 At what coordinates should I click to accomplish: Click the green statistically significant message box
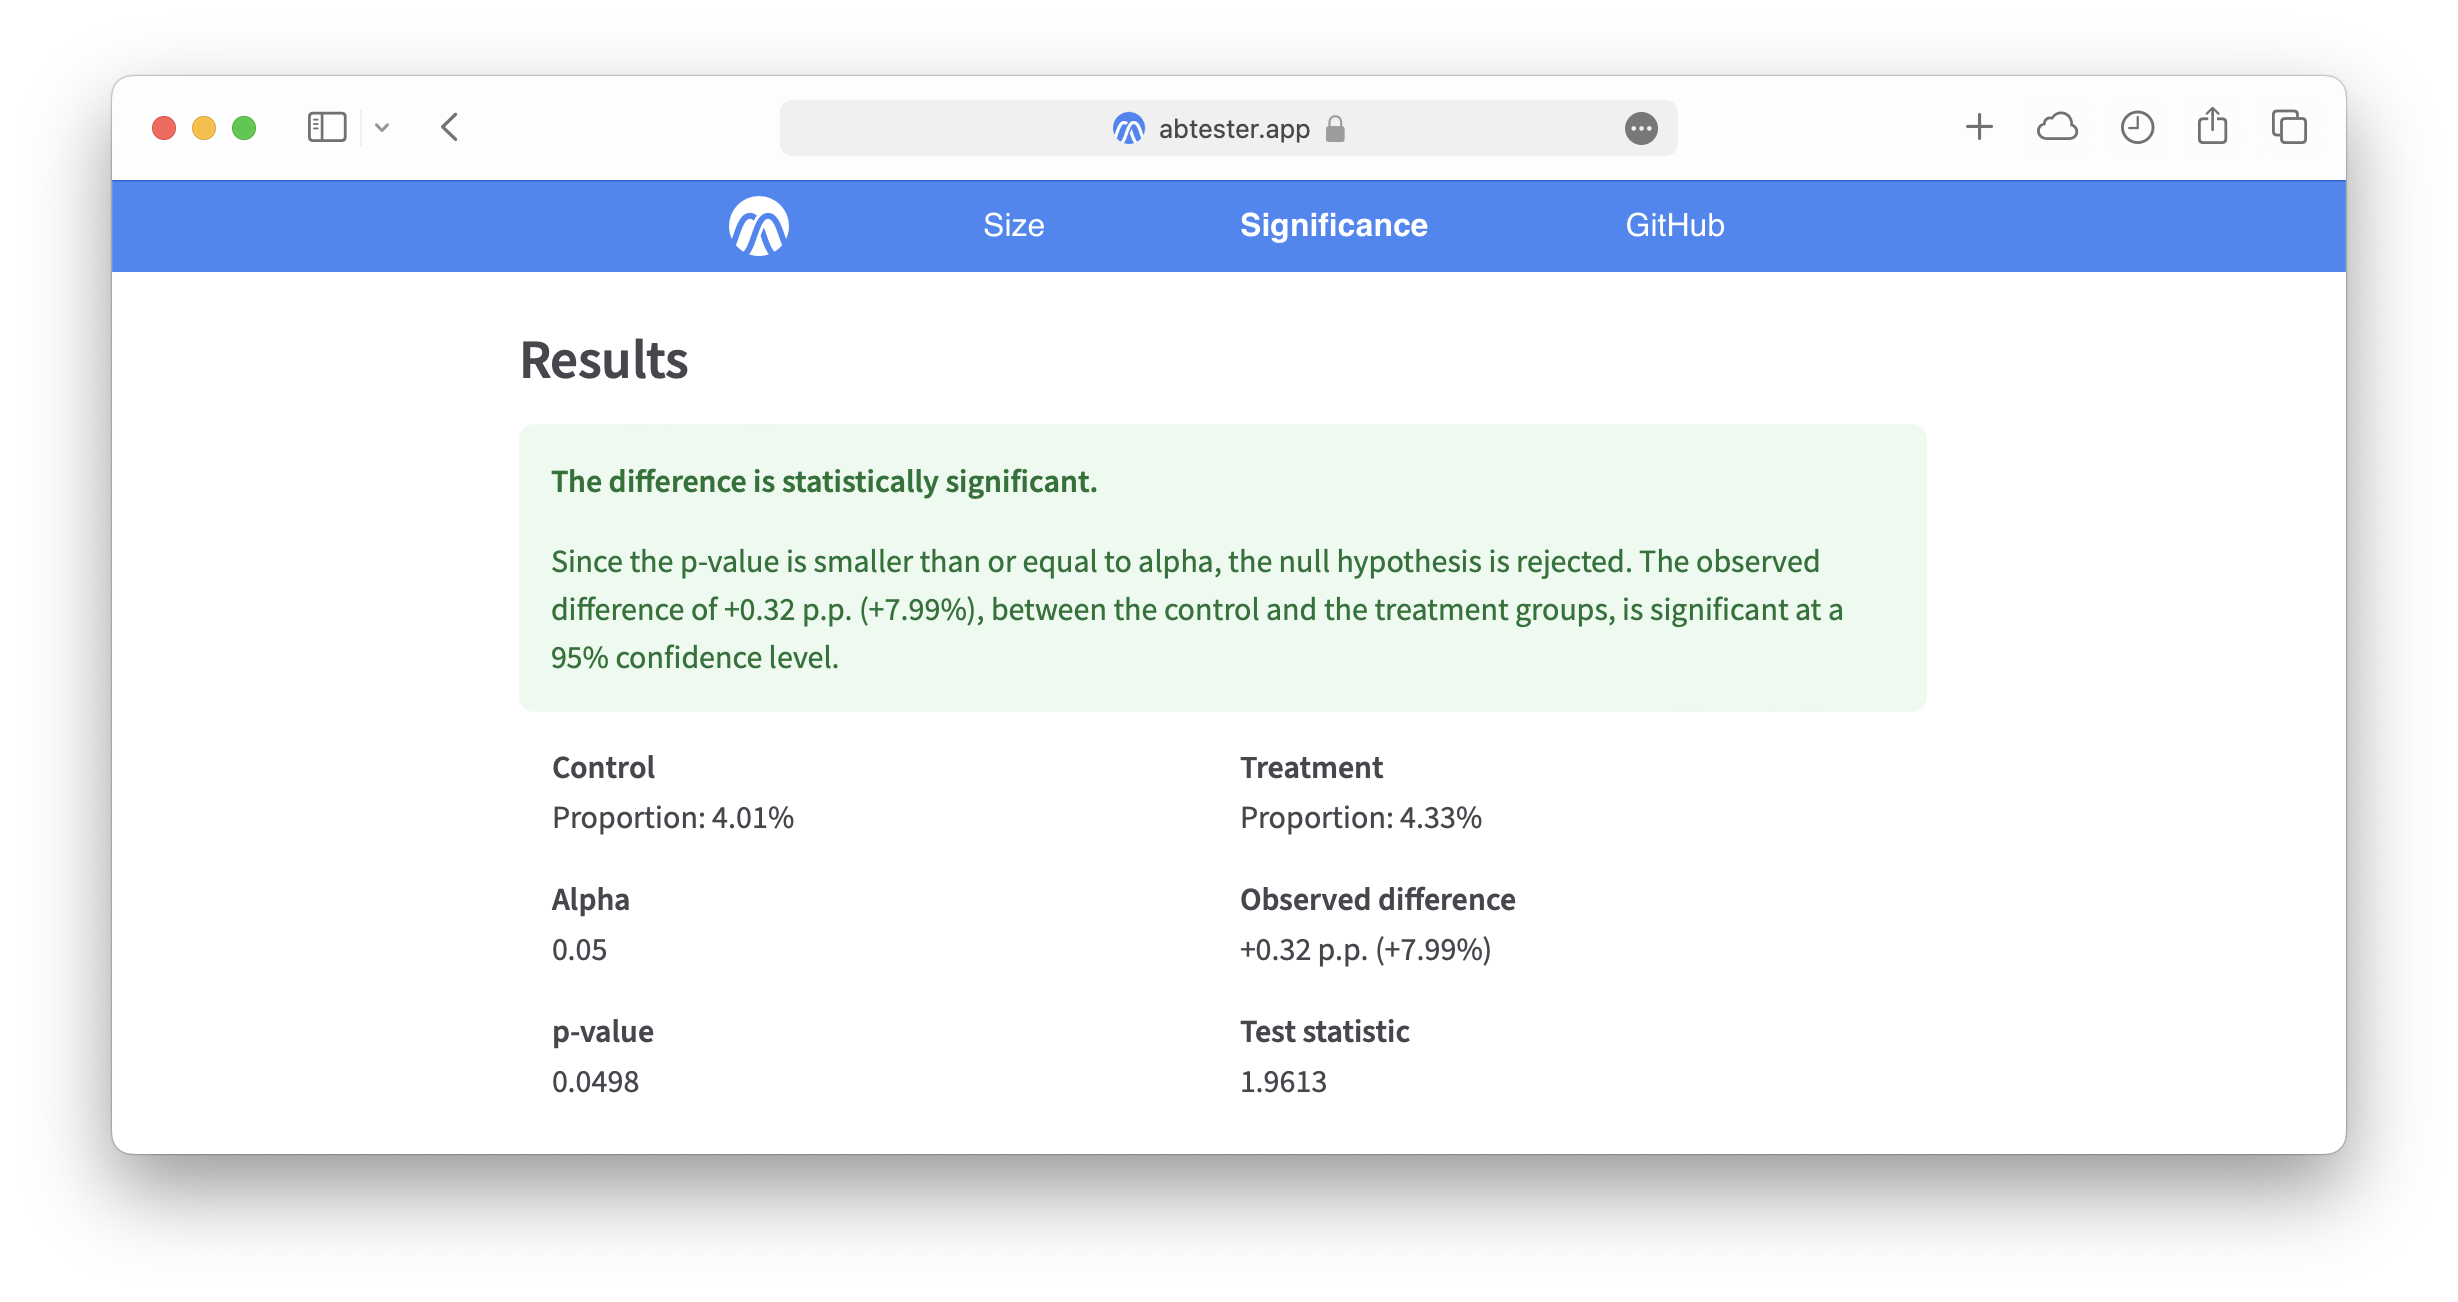(x=1222, y=568)
